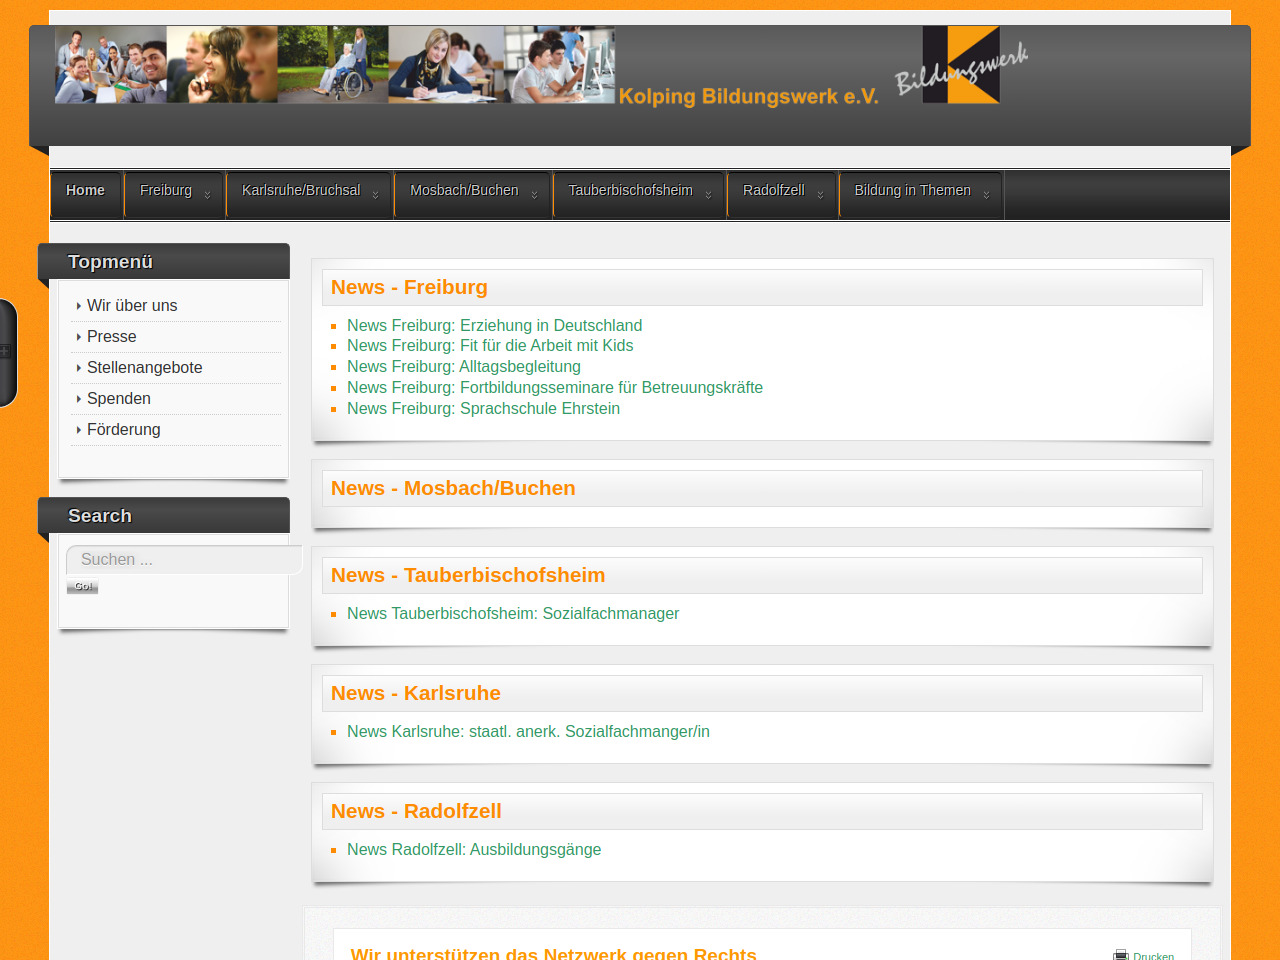This screenshot has width=1280, height=960.
Task: Open the Home menu item
Action: (x=85, y=191)
